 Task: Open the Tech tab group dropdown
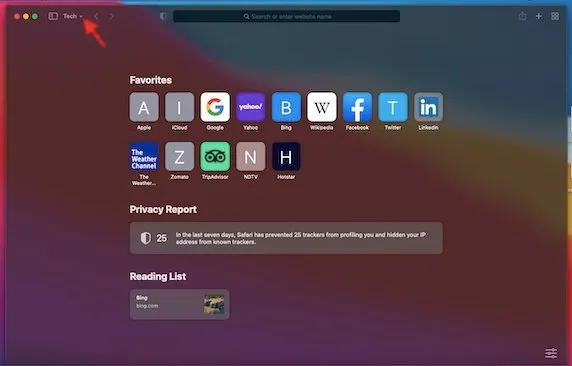(x=73, y=16)
